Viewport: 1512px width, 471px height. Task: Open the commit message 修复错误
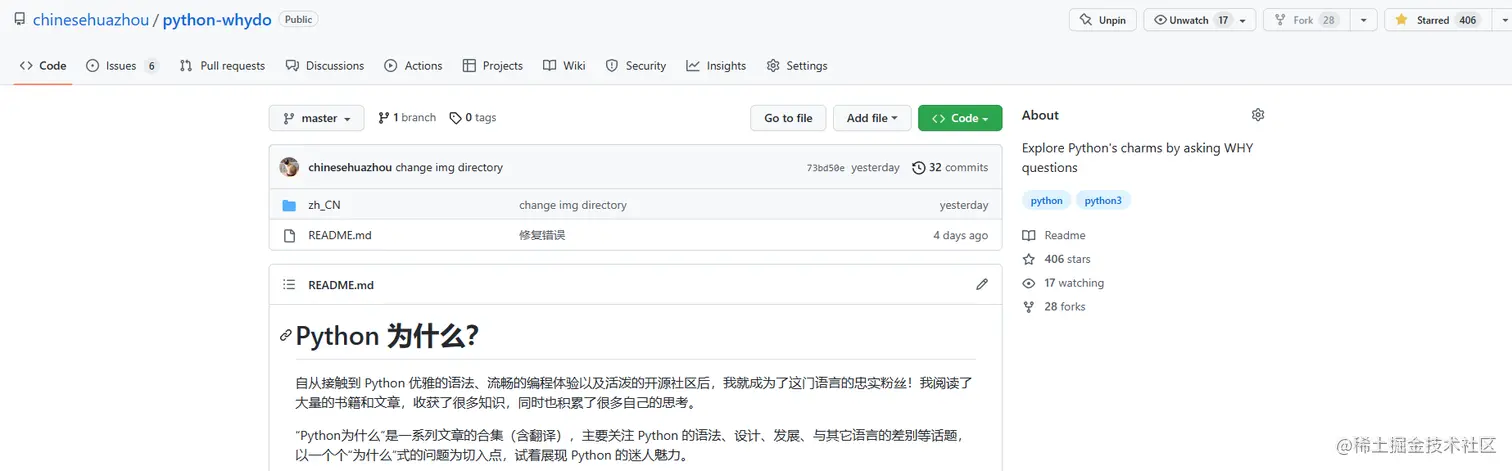pos(542,236)
